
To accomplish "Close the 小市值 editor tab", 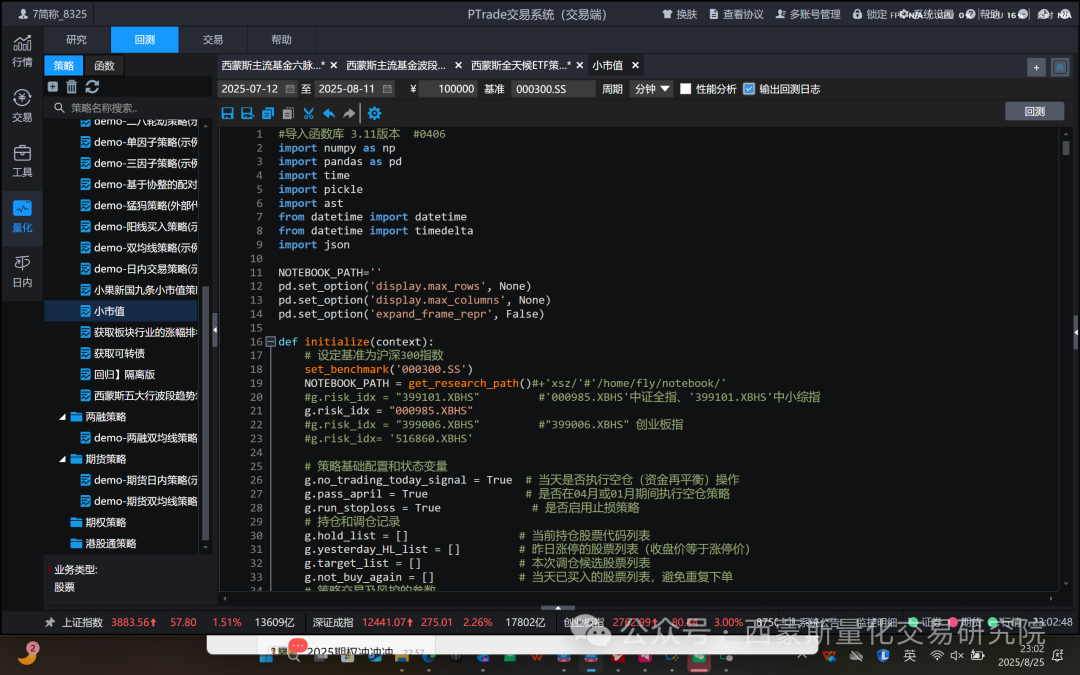I will click(x=635, y=65).
